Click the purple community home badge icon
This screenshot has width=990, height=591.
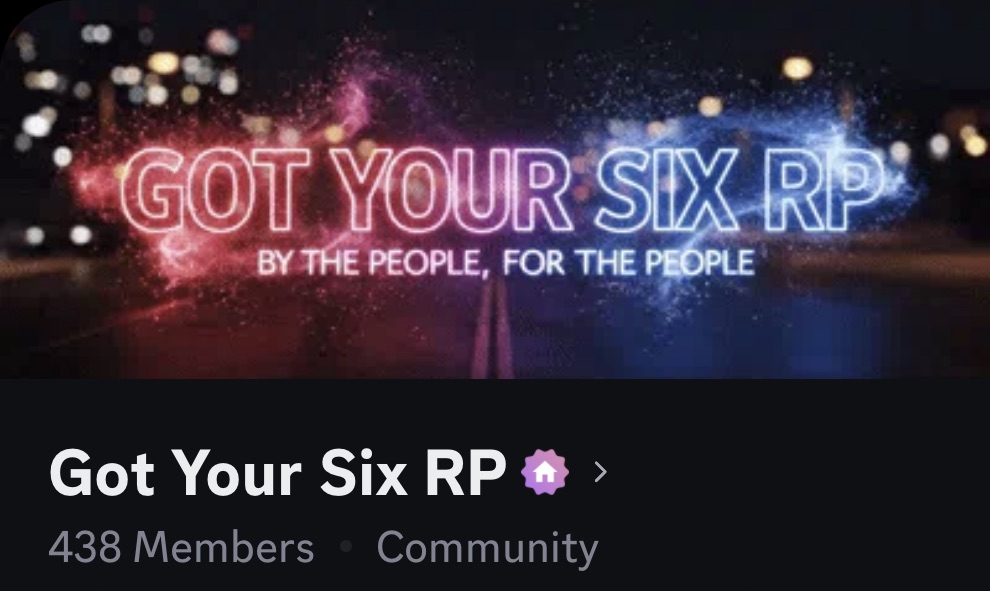pos(545,472)
